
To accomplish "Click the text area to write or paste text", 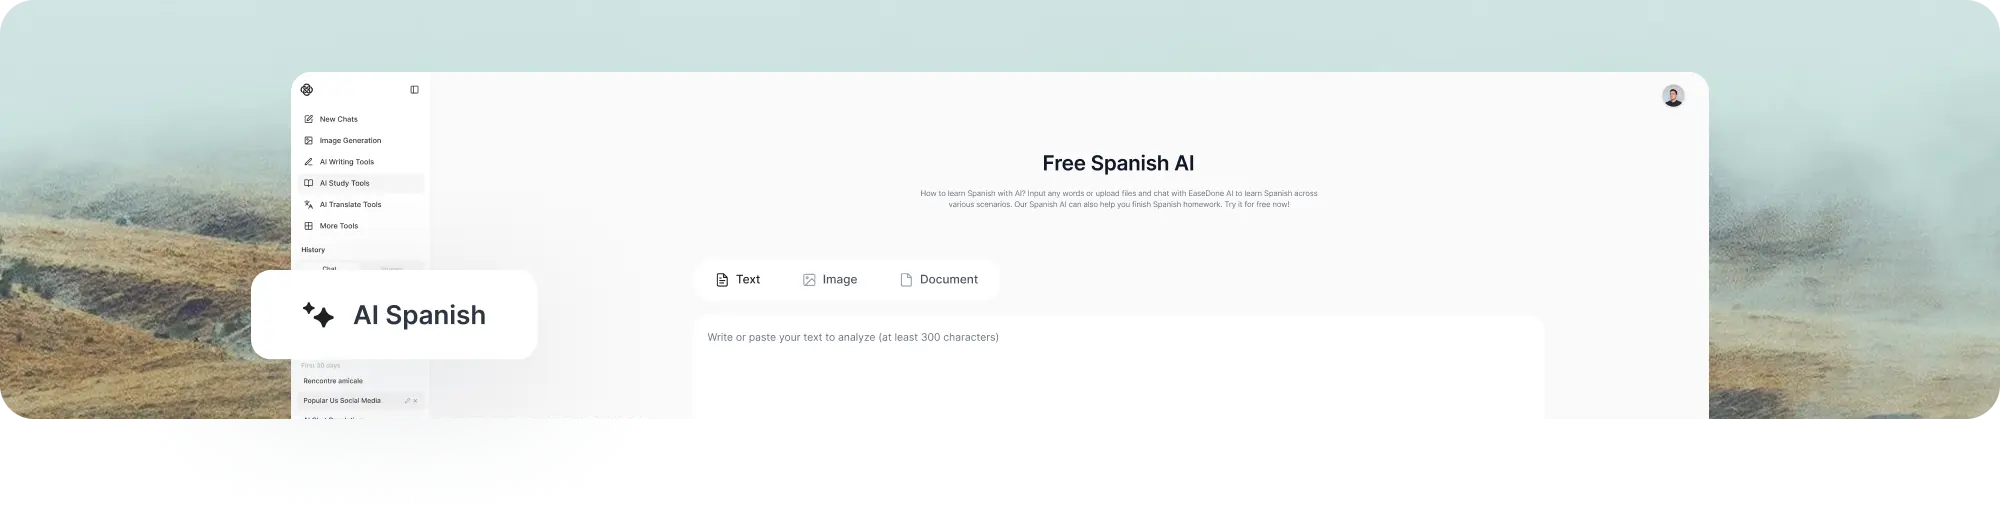I will click(x=1118, y=368).
